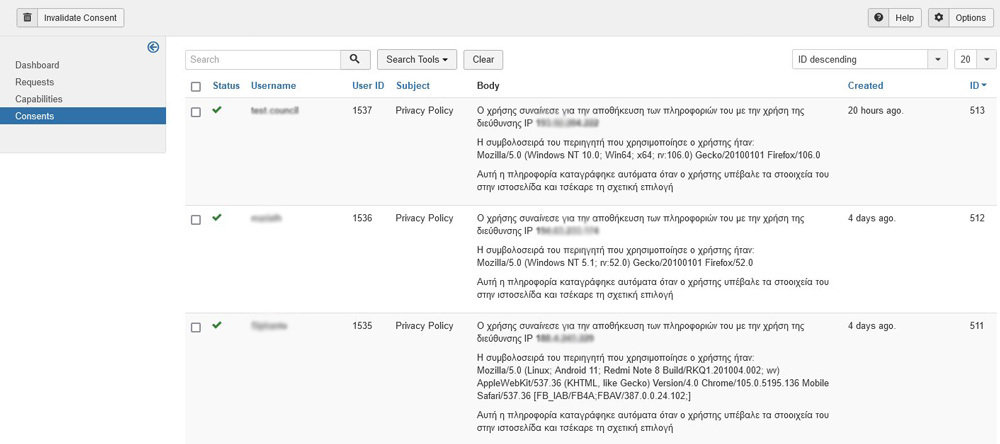1000x444 pixels.
Task: Sort table by Username column header
Action: coord(273,86)
